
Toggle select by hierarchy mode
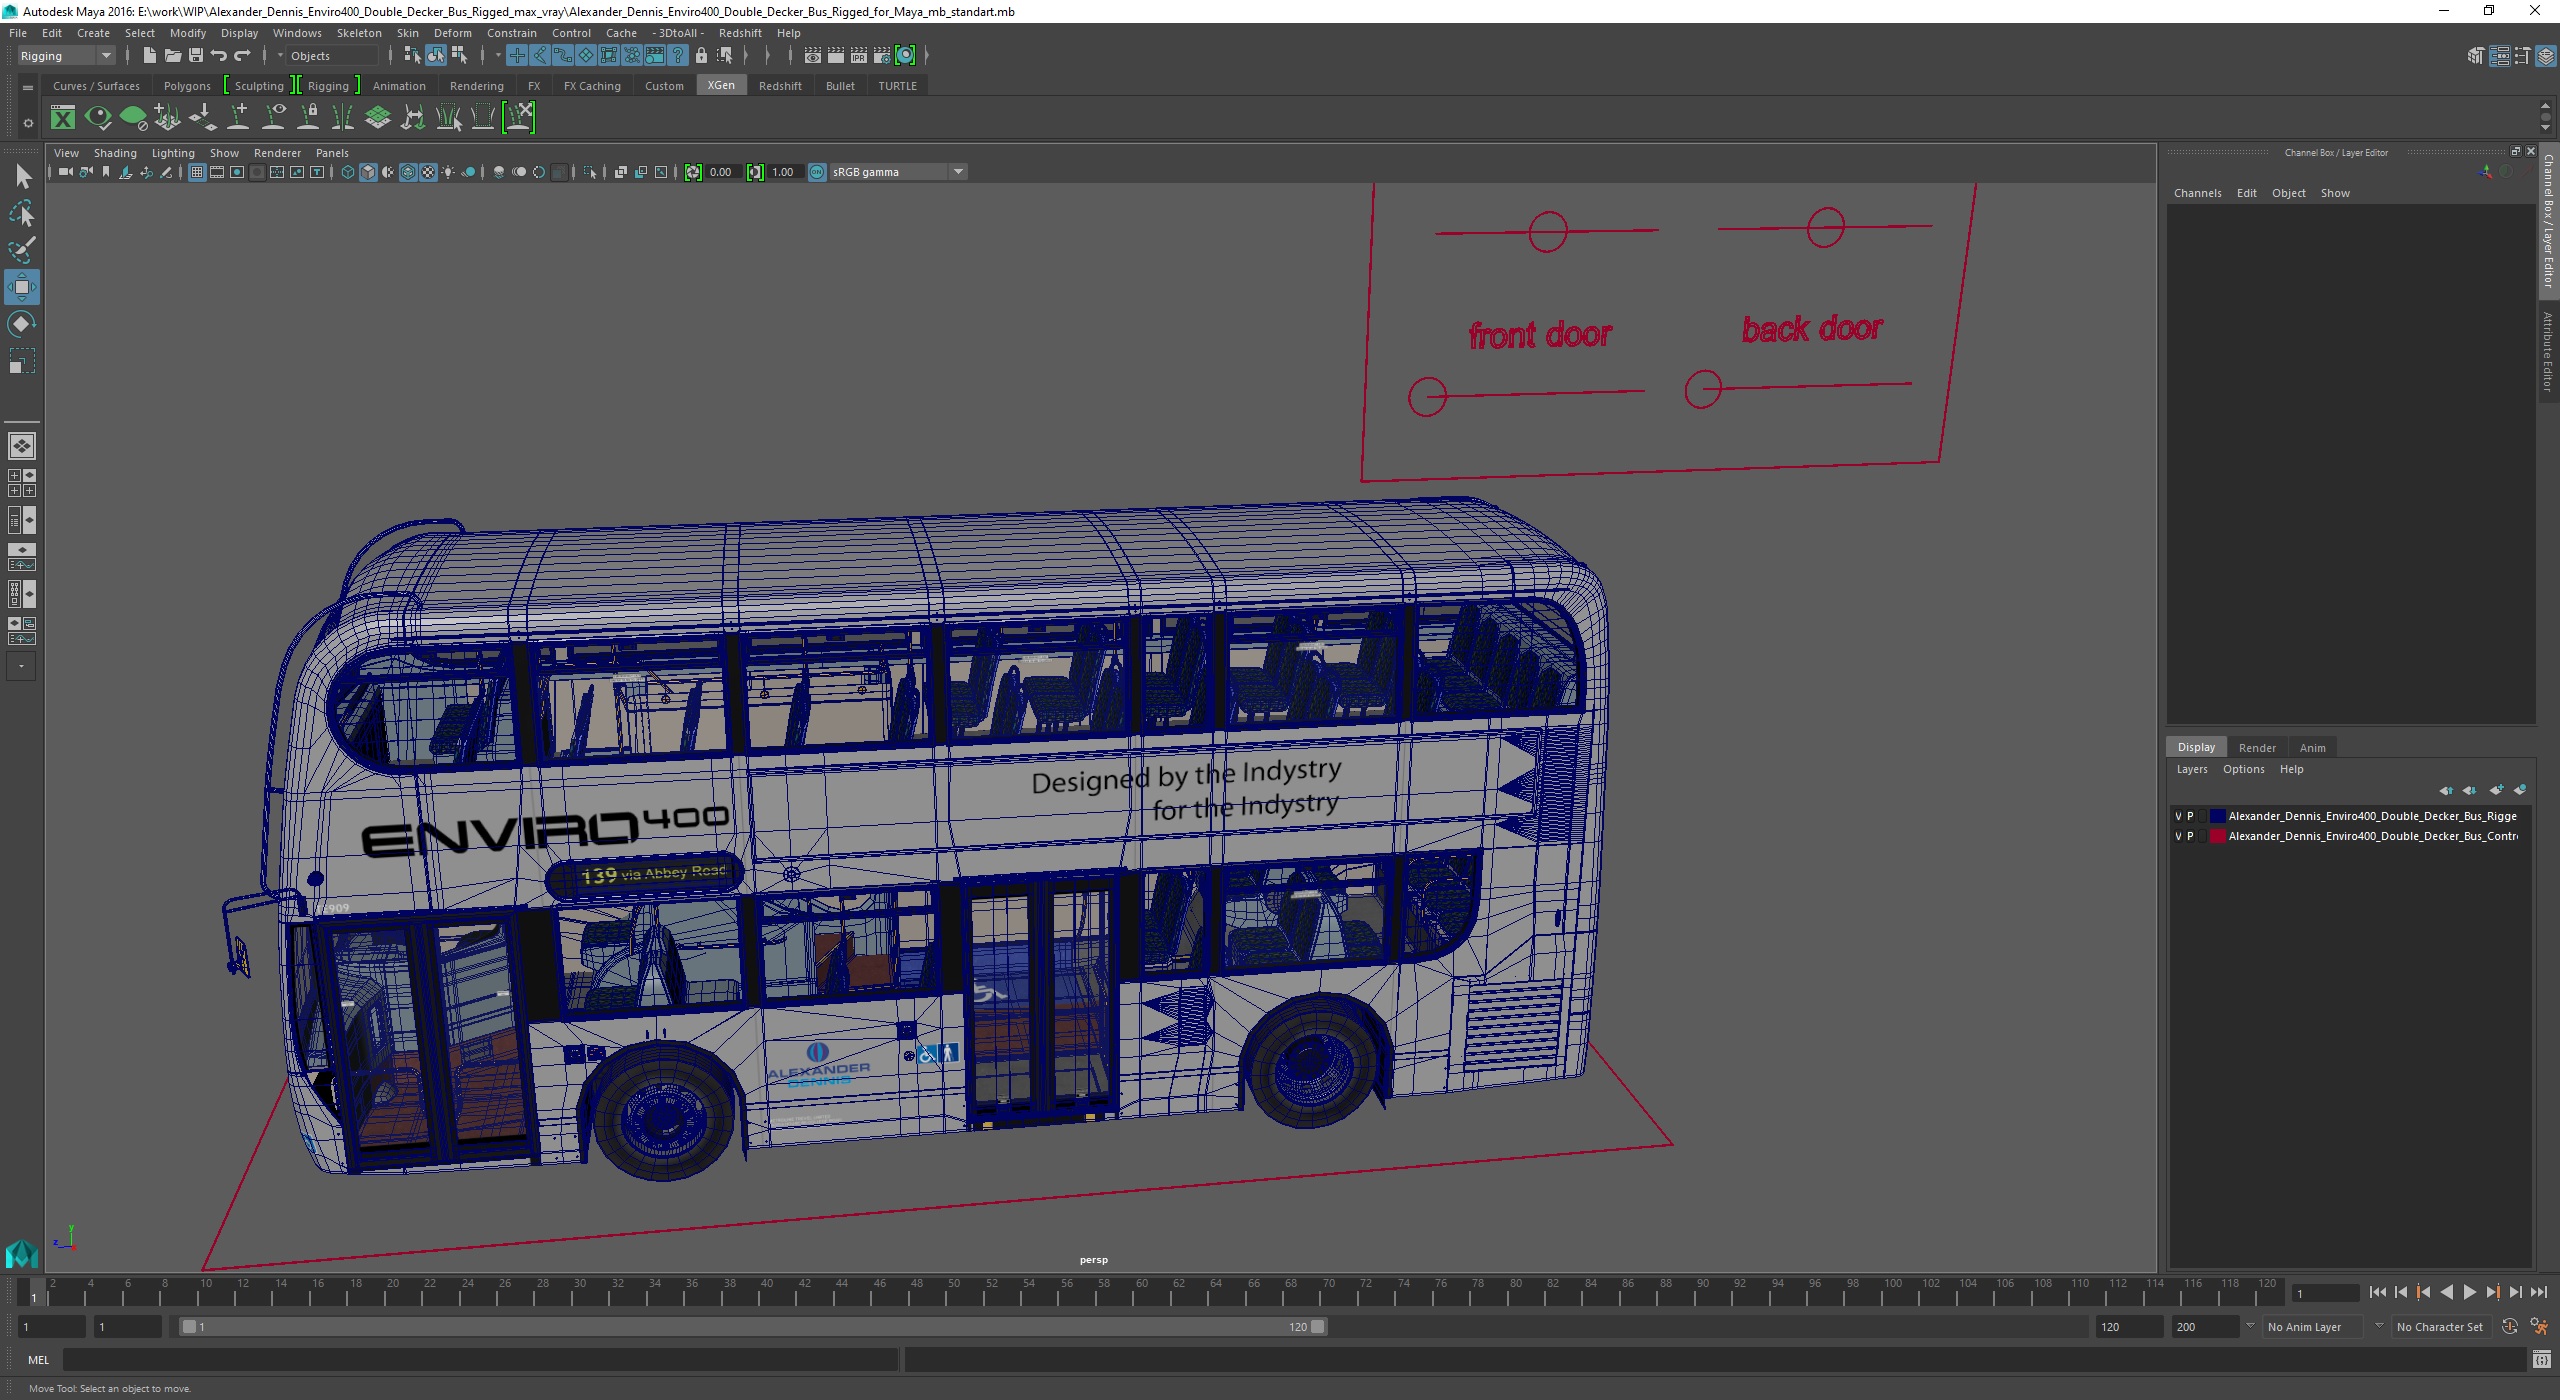412,56
